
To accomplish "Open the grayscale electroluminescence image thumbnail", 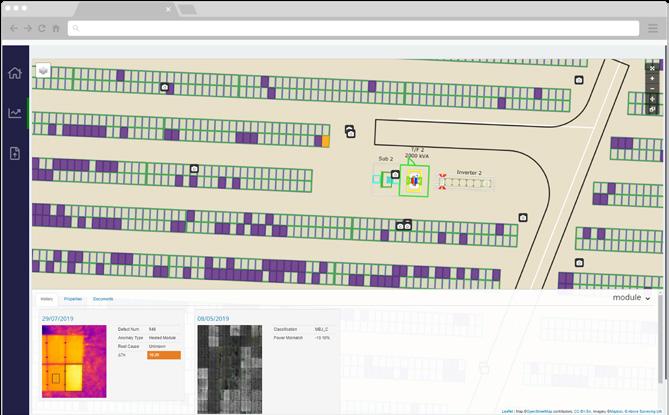I will 230,369.
